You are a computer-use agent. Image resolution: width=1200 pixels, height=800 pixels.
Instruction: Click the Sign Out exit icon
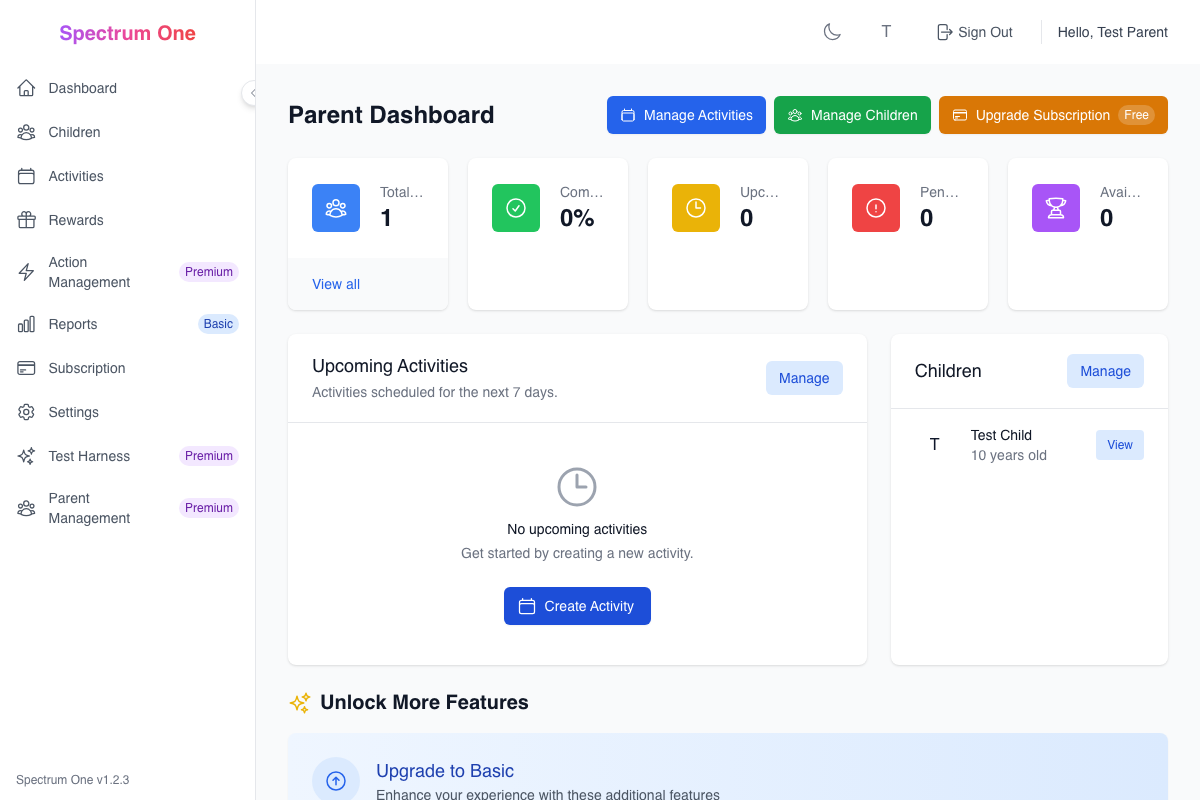942,31
